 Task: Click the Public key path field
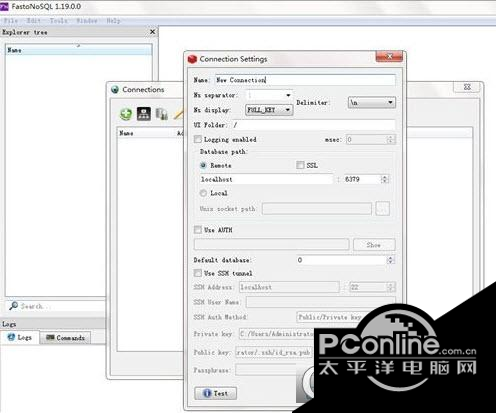(x=273, y=352)
